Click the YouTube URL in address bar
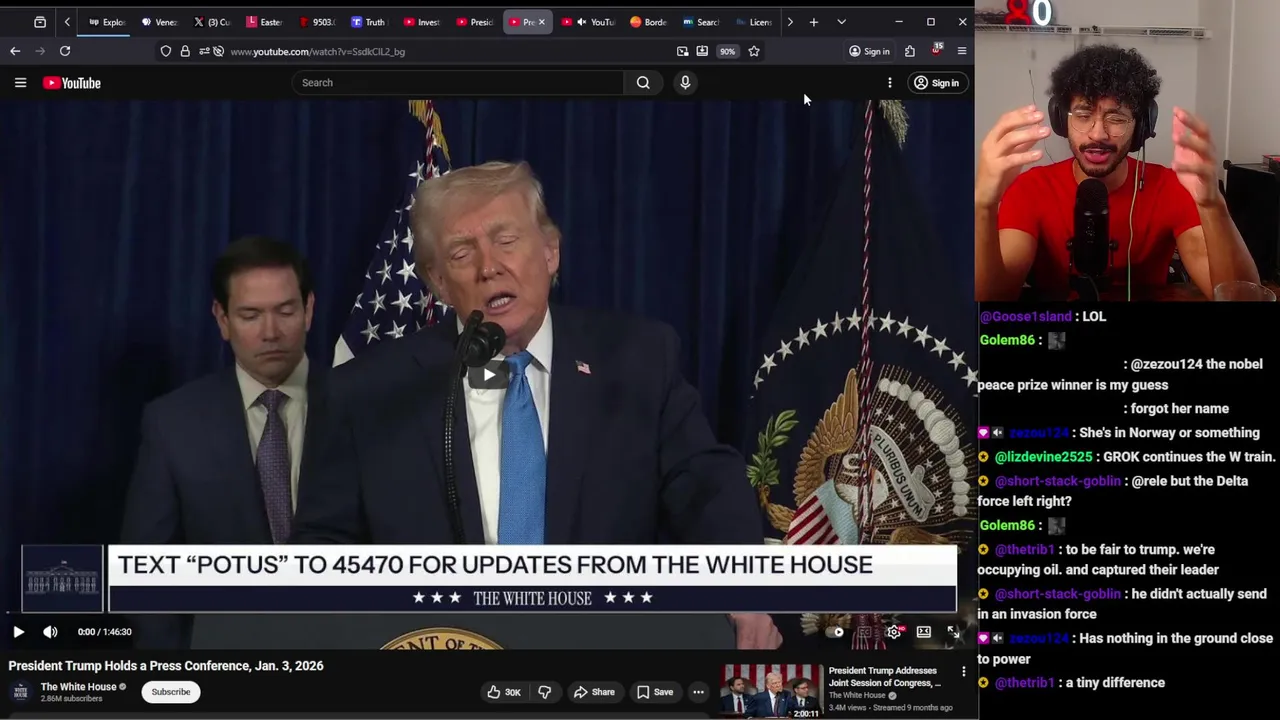Screen dimensions: 1280x720 coord(318,51)
